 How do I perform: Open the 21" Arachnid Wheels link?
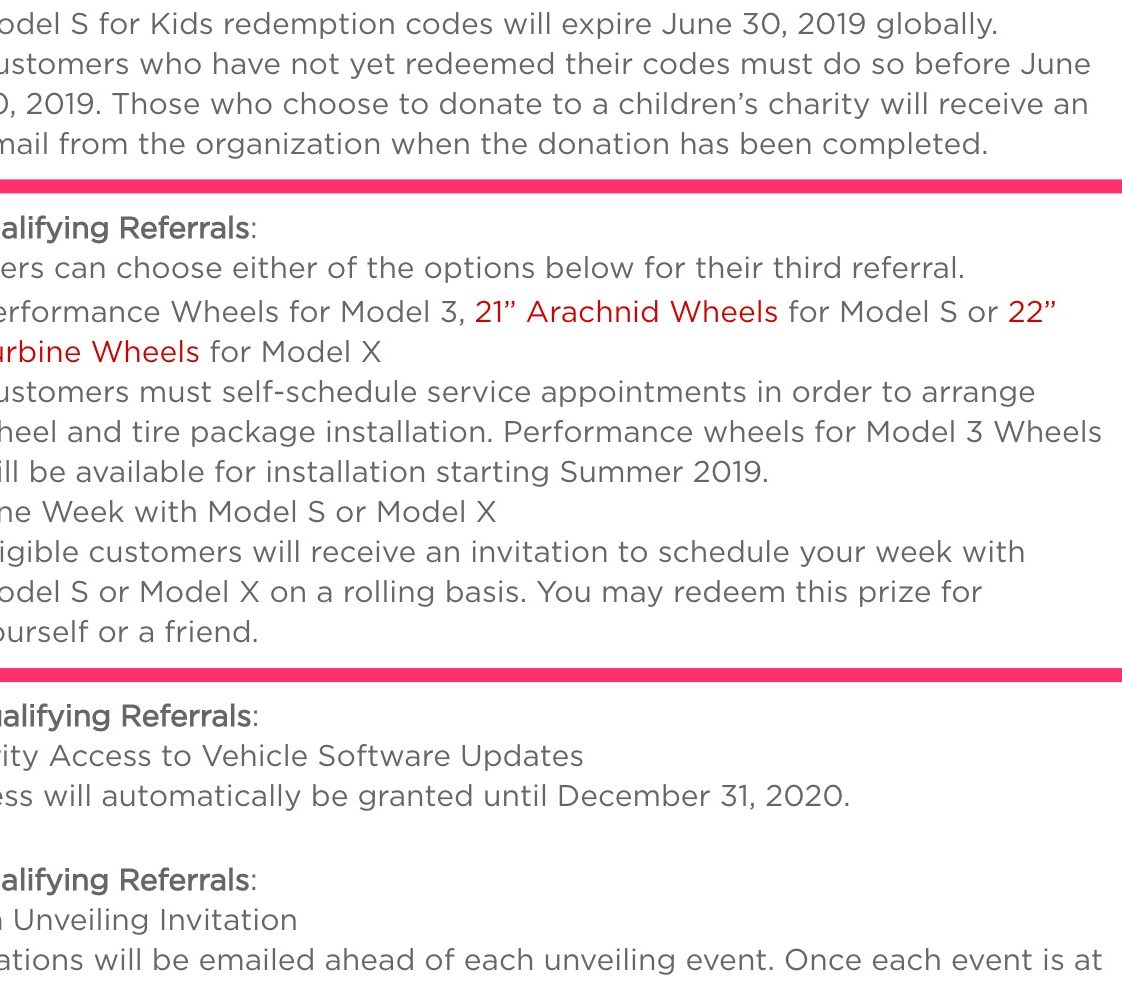click(625, 312)
